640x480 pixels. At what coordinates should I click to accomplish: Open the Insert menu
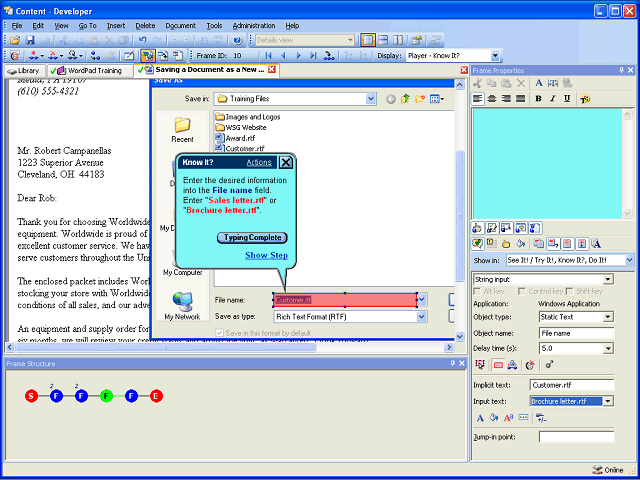(116, 26)
